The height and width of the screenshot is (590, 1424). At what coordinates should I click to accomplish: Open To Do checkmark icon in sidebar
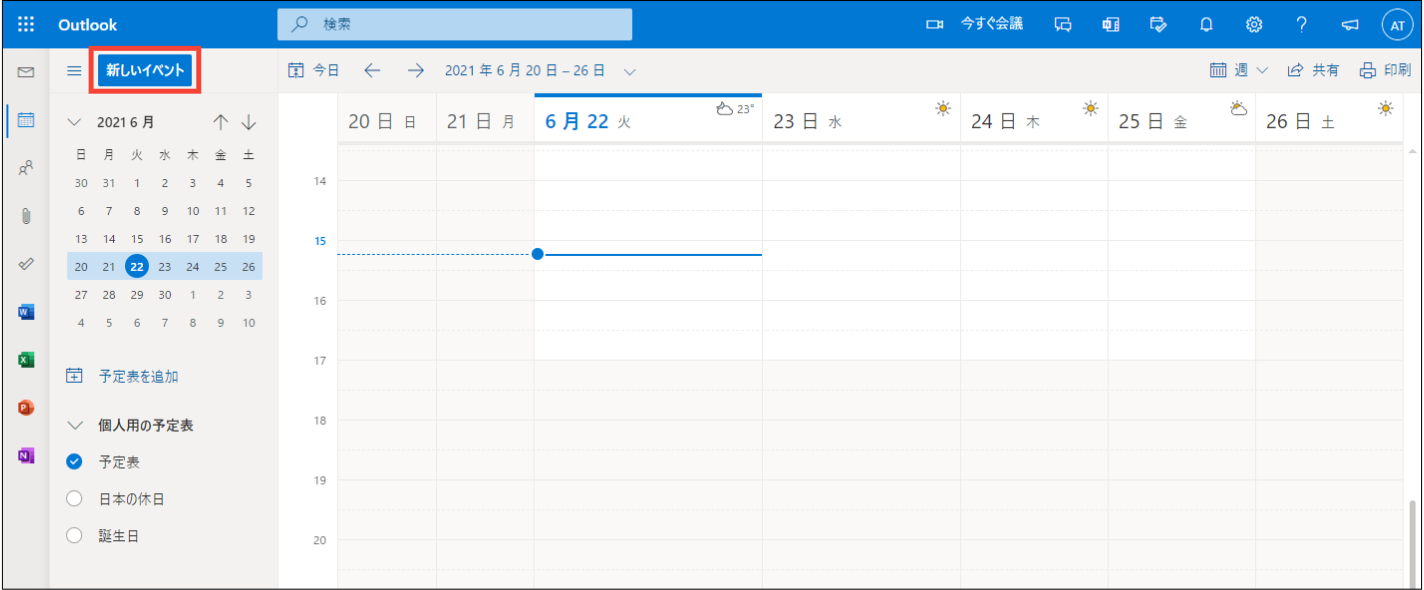point(26,264)
